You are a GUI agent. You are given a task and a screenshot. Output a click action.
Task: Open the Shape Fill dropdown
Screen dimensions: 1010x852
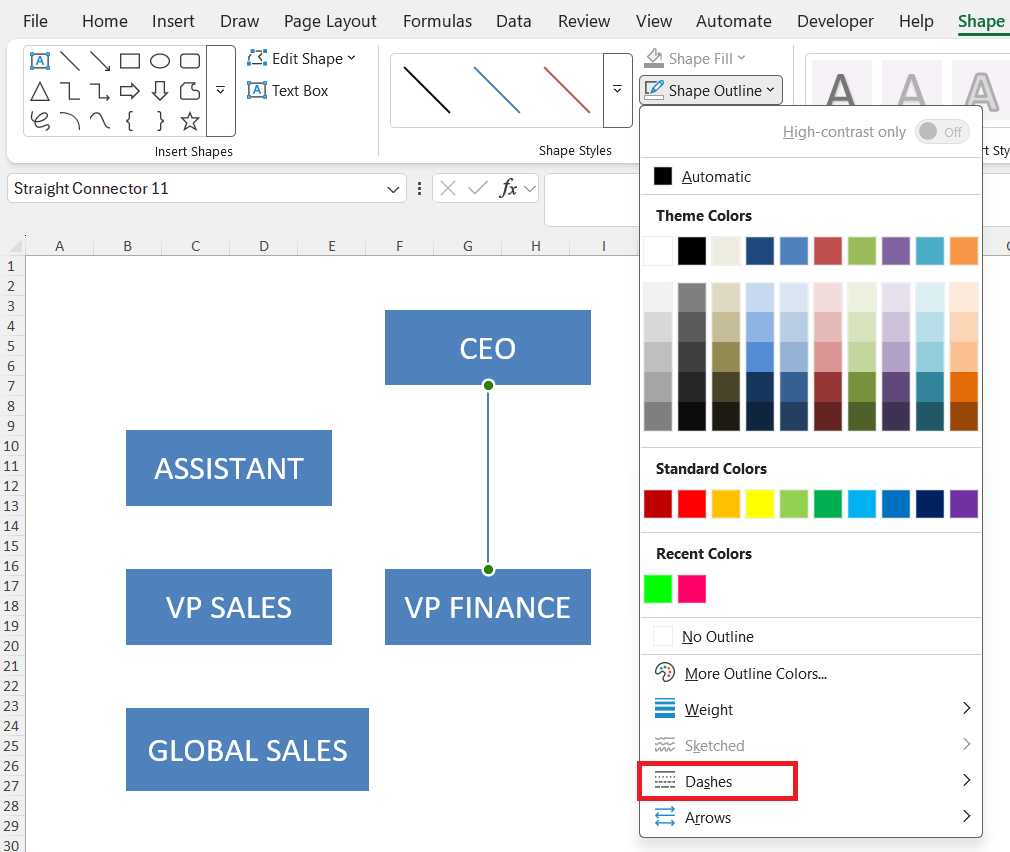tap(695, 59)
